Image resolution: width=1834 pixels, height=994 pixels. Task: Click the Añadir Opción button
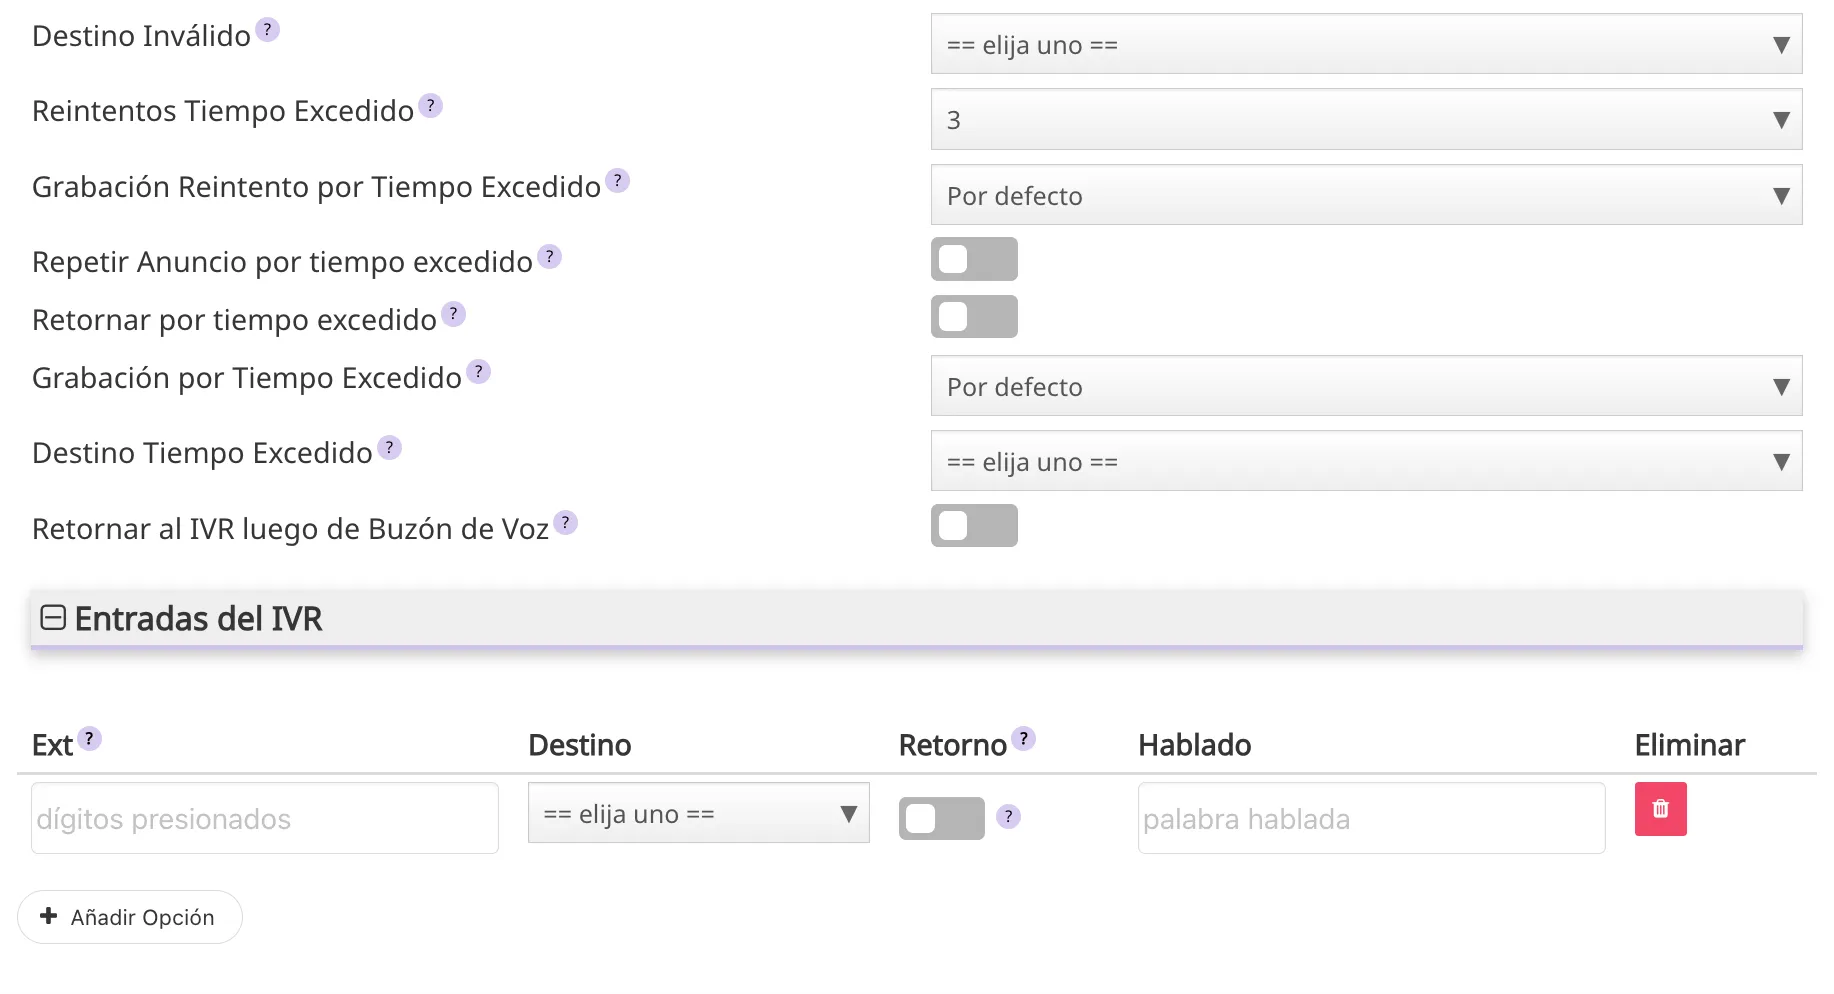[x=129, y=916]
